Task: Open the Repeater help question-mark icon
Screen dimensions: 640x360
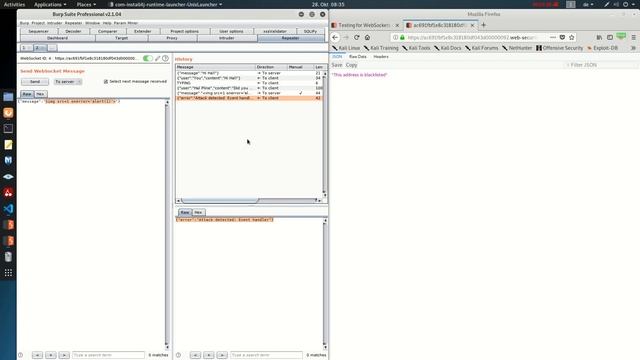Action: click(165, 58)
